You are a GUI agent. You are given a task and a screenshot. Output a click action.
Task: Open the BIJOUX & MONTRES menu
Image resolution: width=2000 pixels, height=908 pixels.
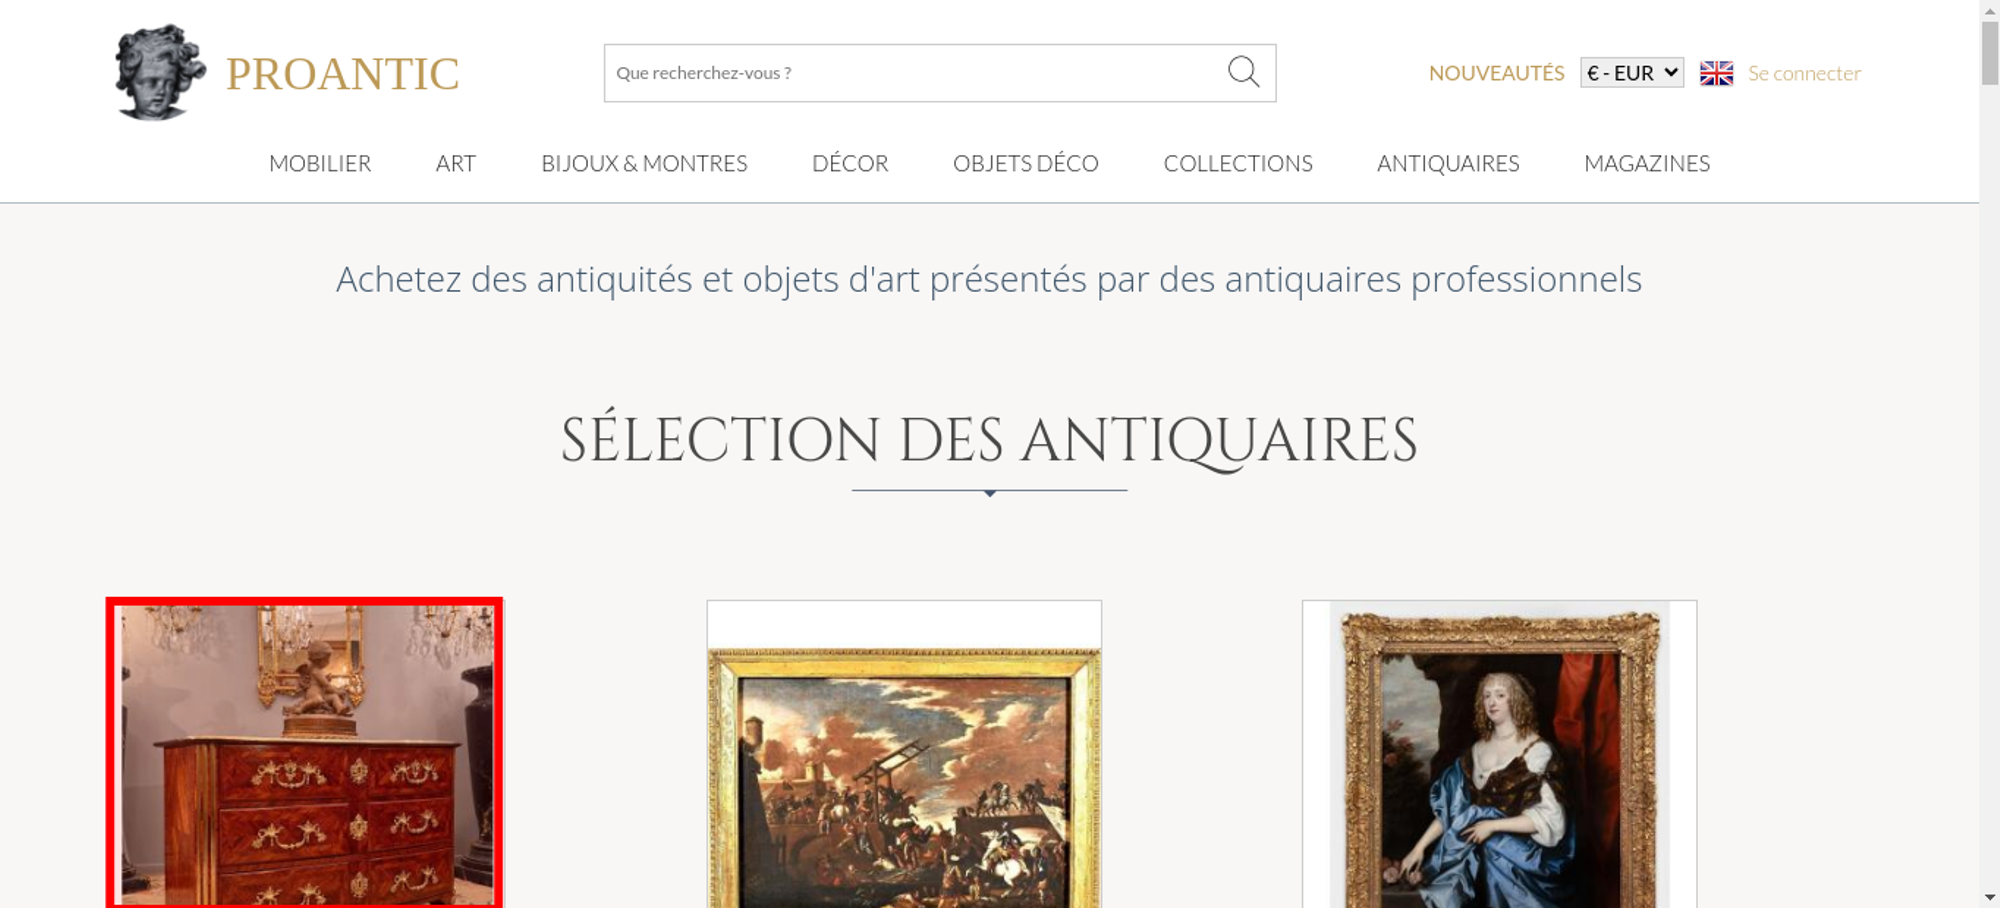[644, 163]
